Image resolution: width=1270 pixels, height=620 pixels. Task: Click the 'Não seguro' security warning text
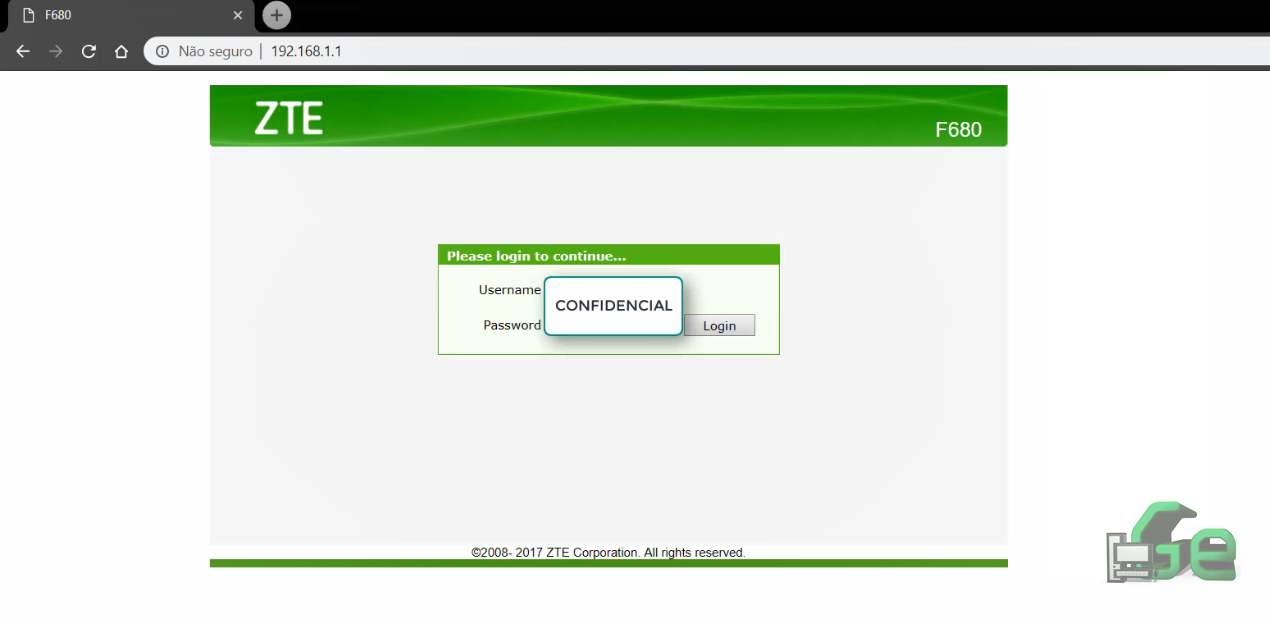pos(215,51)
